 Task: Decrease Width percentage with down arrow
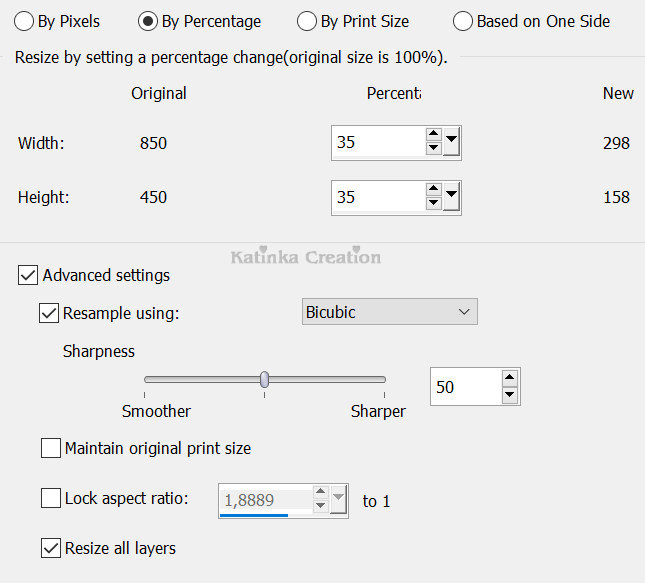click(433, 150)
